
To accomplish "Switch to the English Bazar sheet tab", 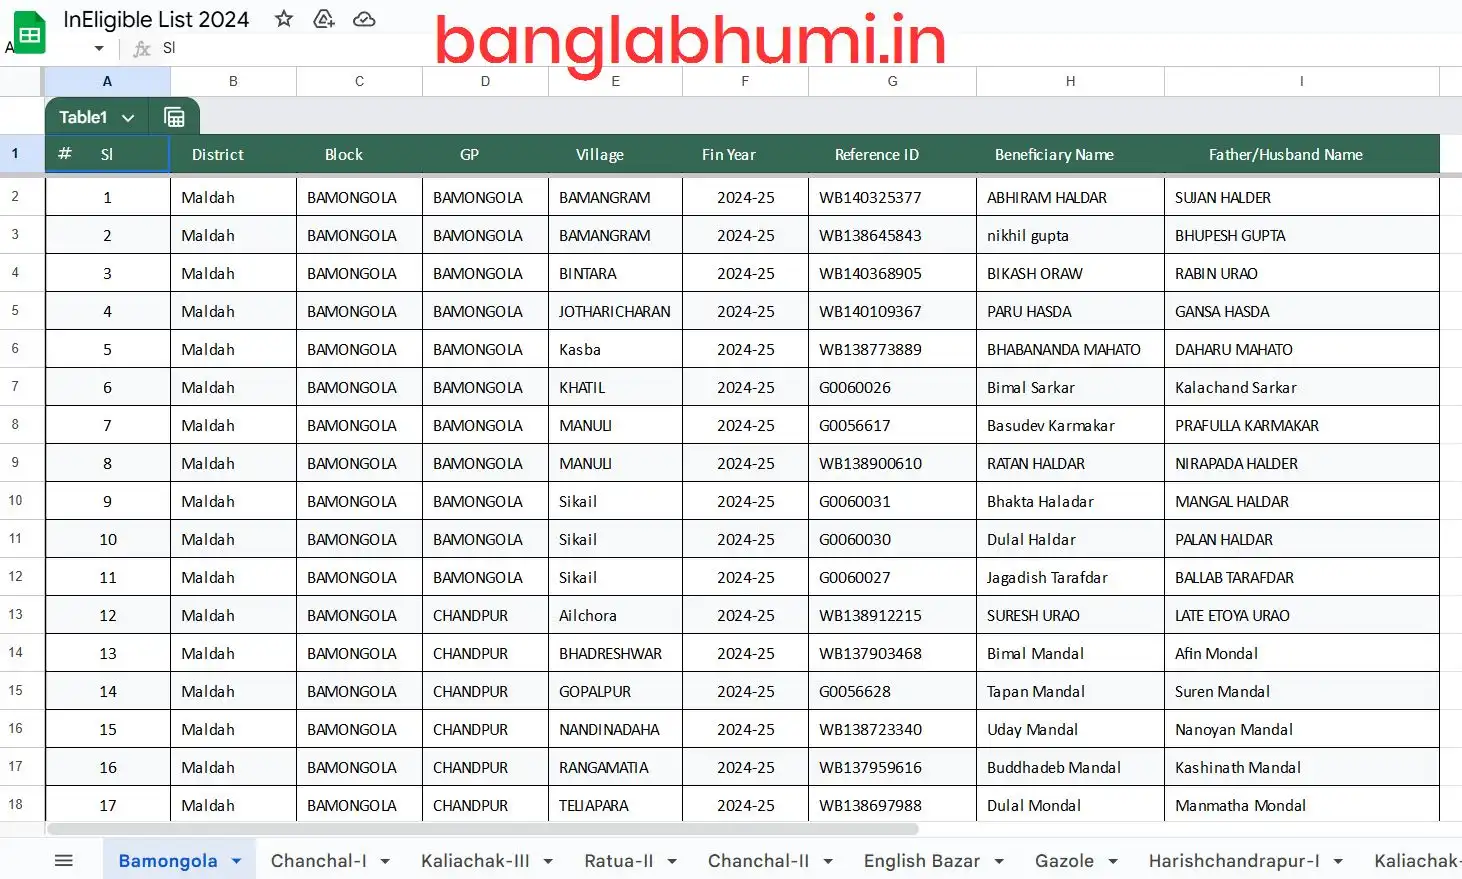I will coord(922,861).
